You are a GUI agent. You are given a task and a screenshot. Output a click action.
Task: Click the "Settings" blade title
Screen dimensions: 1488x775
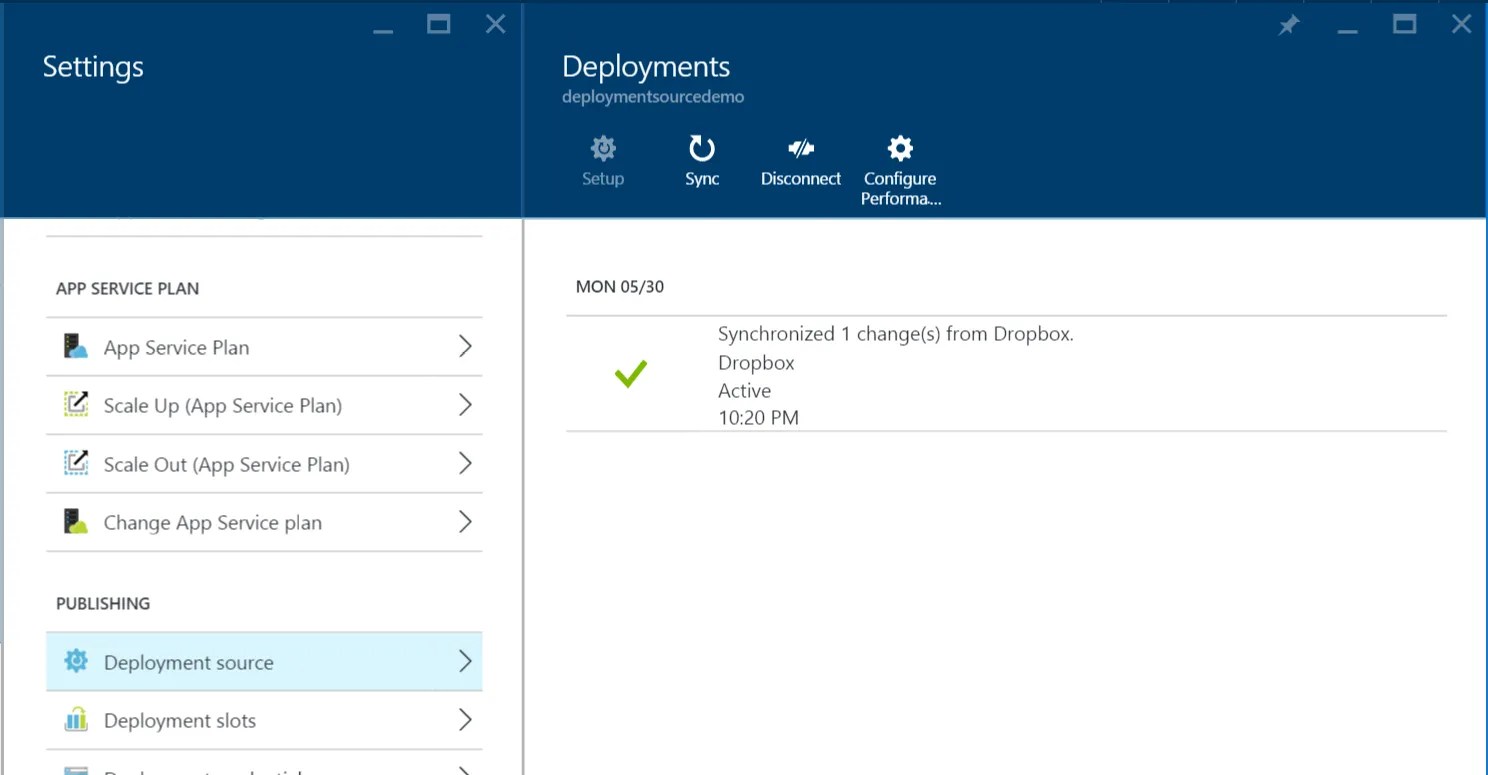coord(93,67)
